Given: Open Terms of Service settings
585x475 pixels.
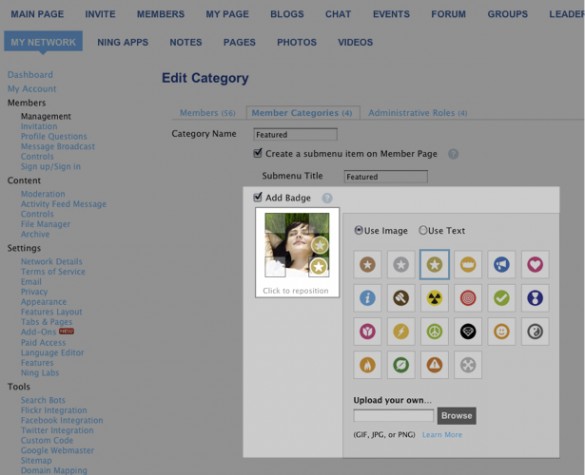Looking at the screenshot, I should coord(53,271).
